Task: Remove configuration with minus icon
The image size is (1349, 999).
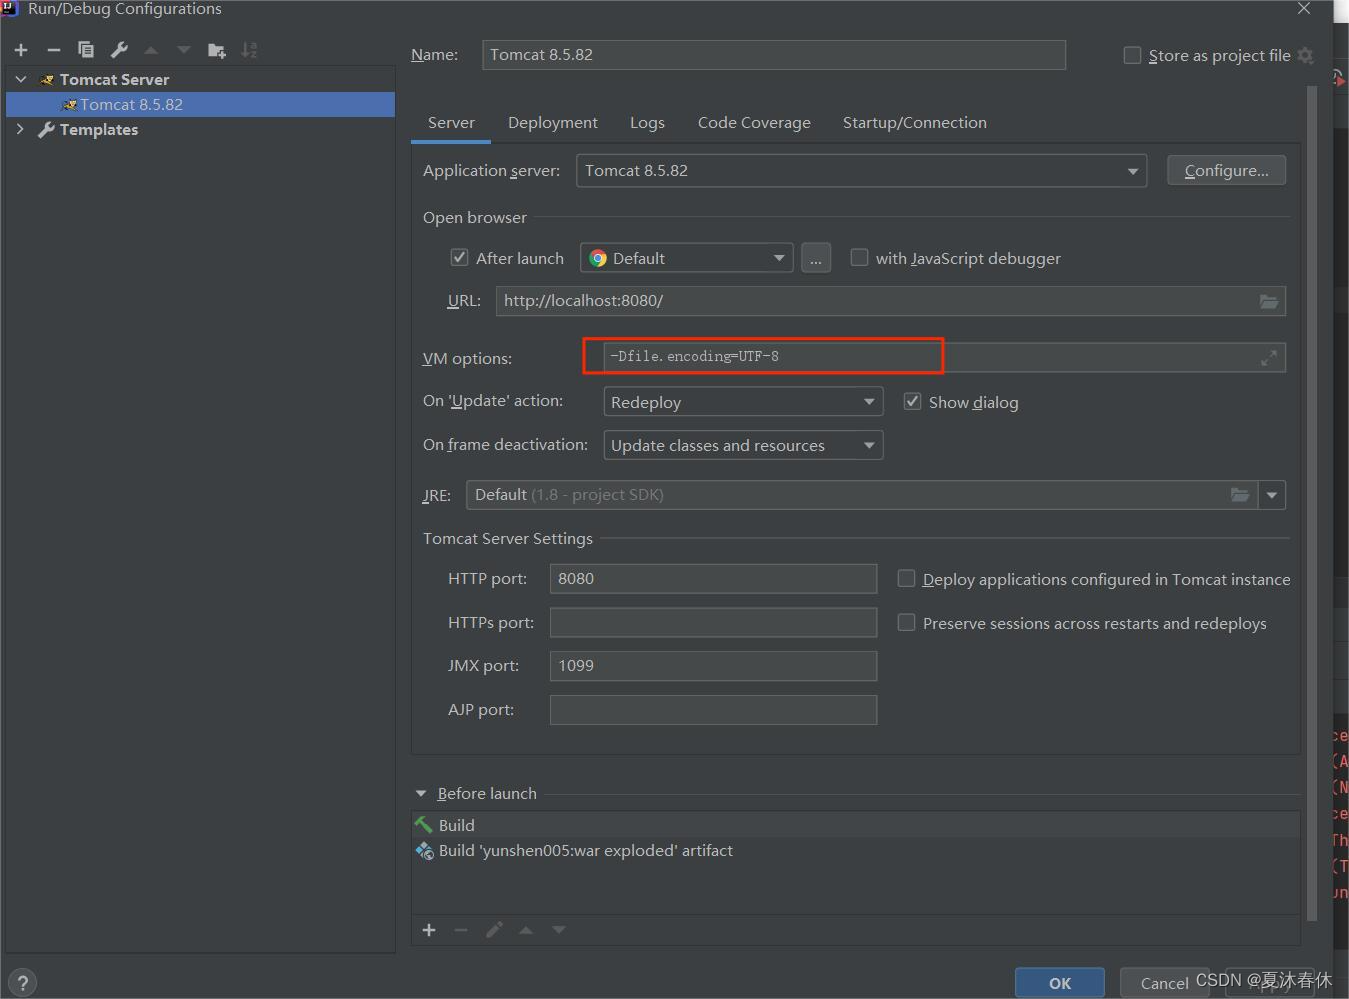Action: pyautogui.click(x=54, y=50)
